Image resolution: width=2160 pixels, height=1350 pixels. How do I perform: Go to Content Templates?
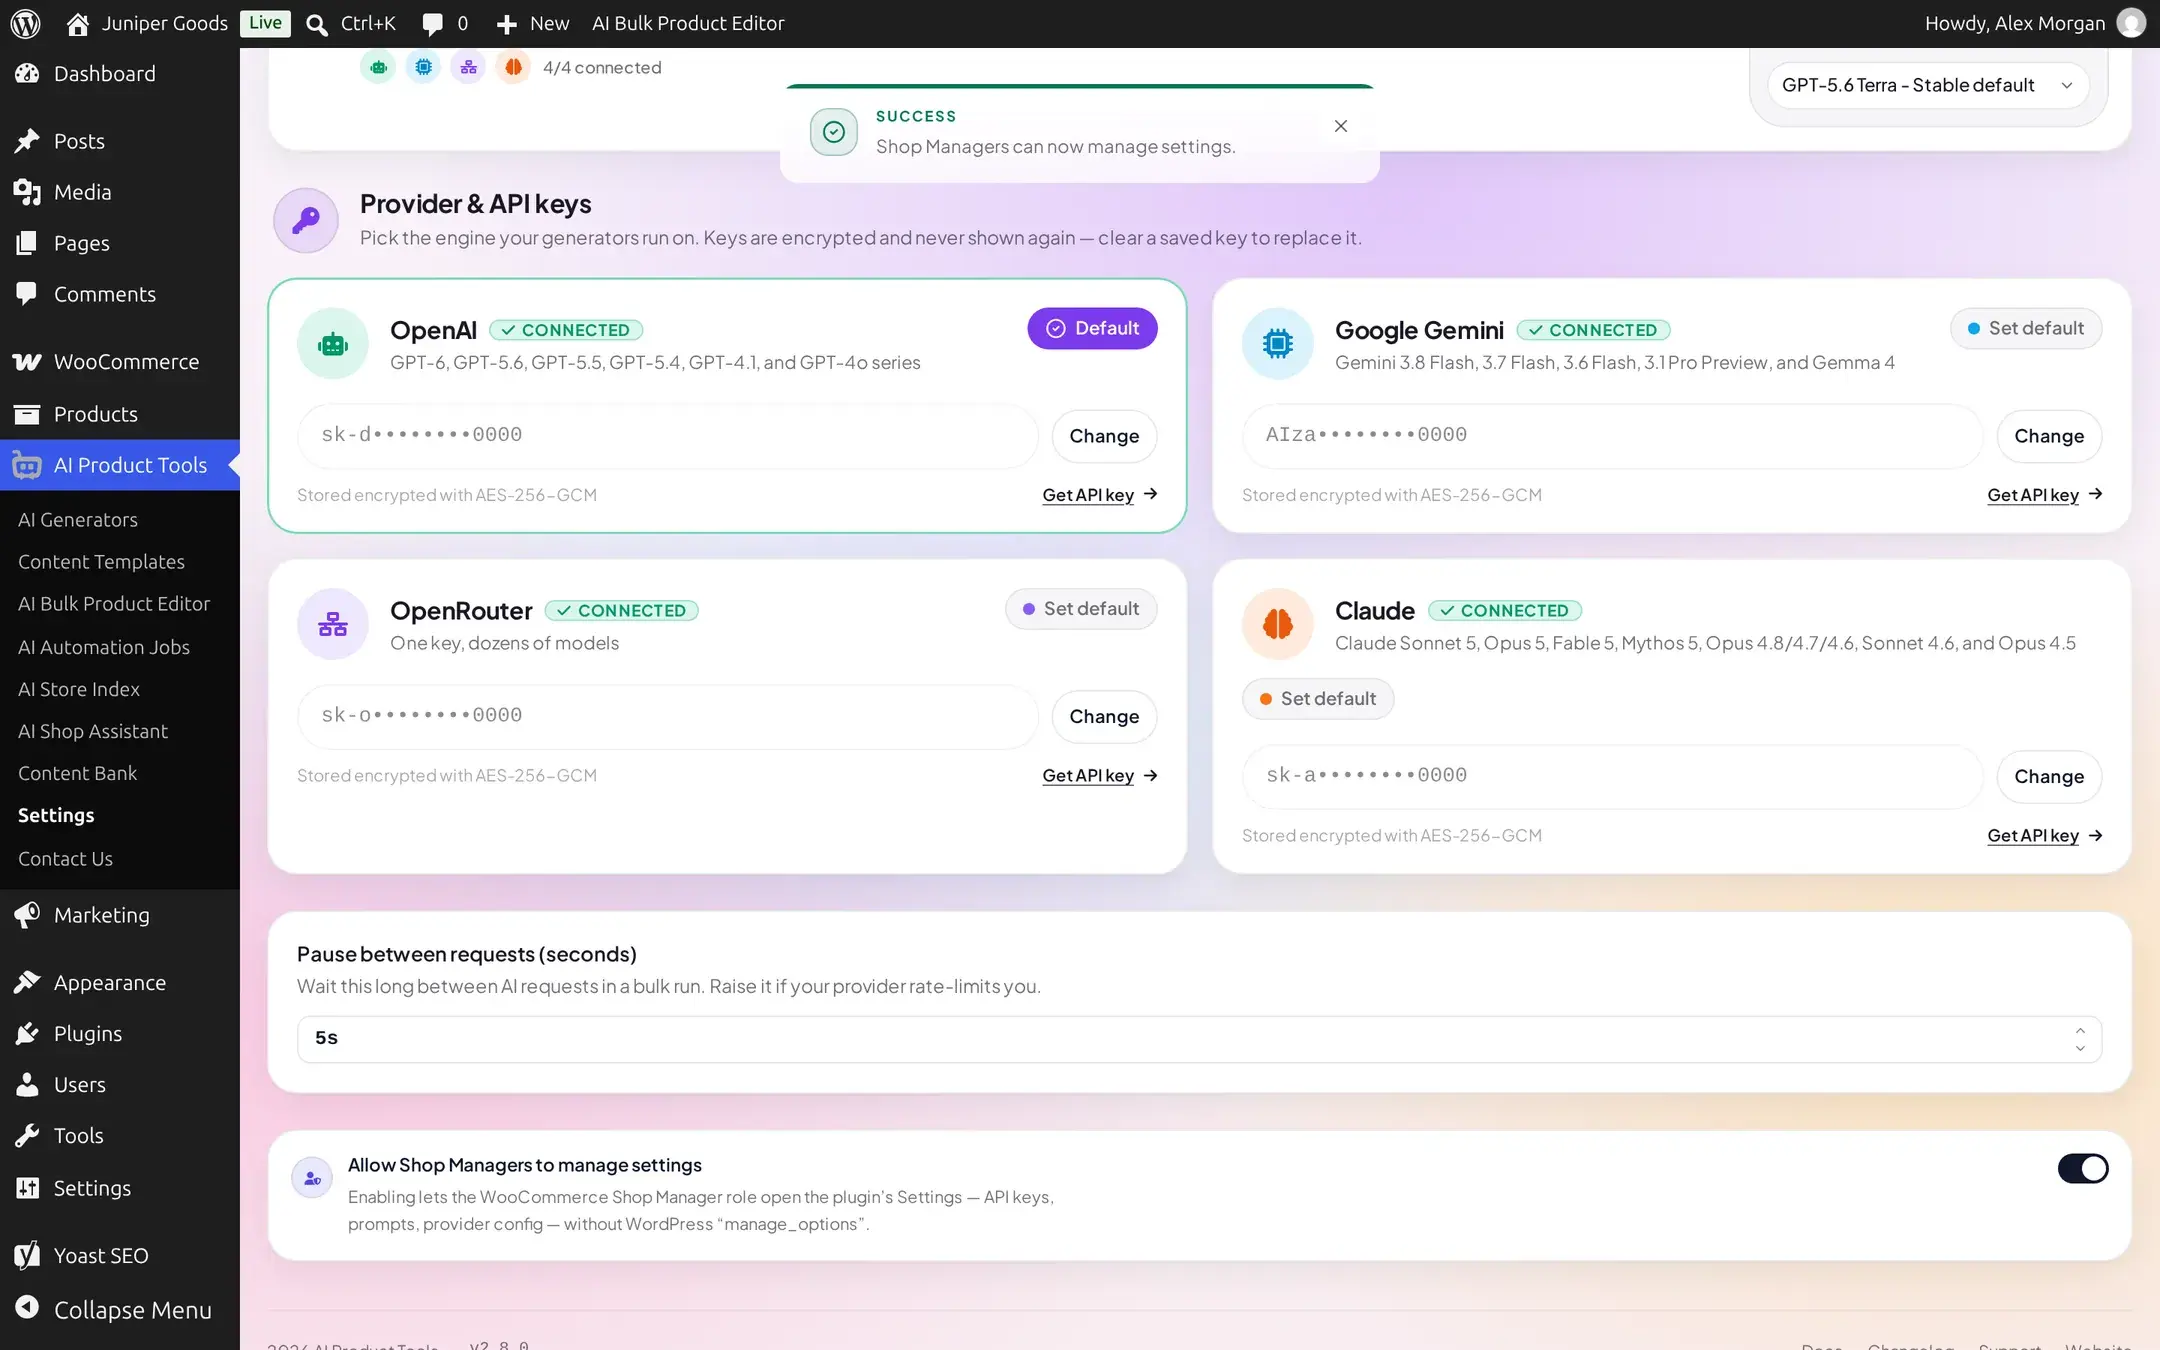pos(101,562)
